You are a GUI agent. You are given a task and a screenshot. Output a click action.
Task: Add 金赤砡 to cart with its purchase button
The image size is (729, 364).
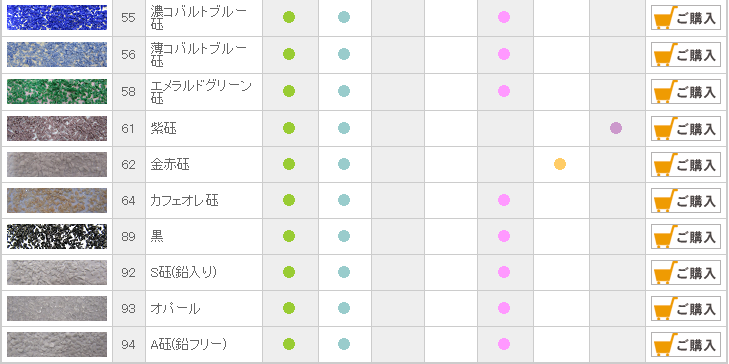(x=686, y=165)
